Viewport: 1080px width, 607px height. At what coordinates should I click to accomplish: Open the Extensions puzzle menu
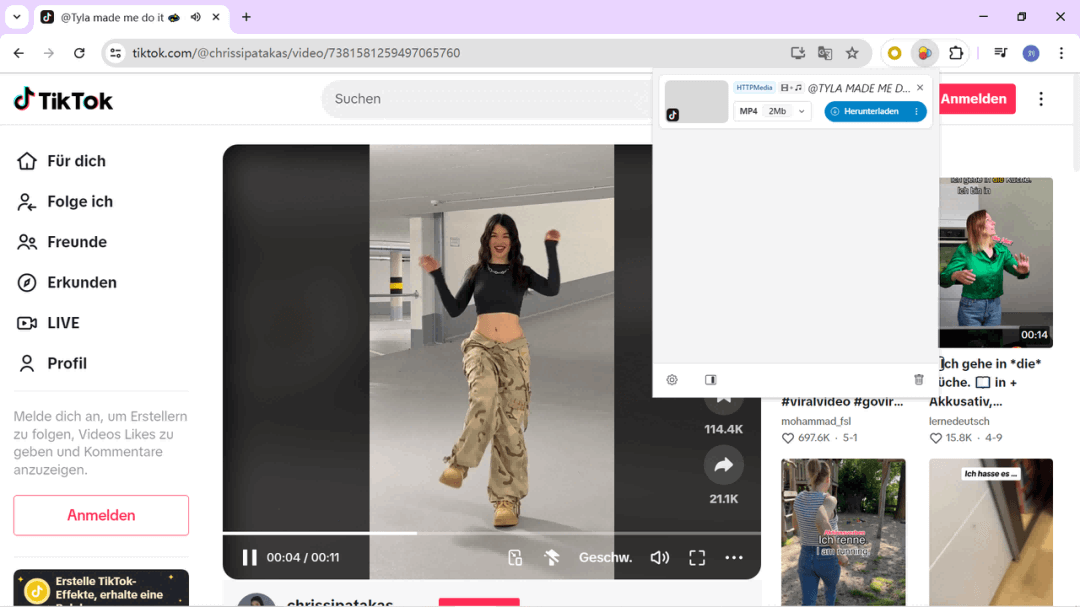956,53
